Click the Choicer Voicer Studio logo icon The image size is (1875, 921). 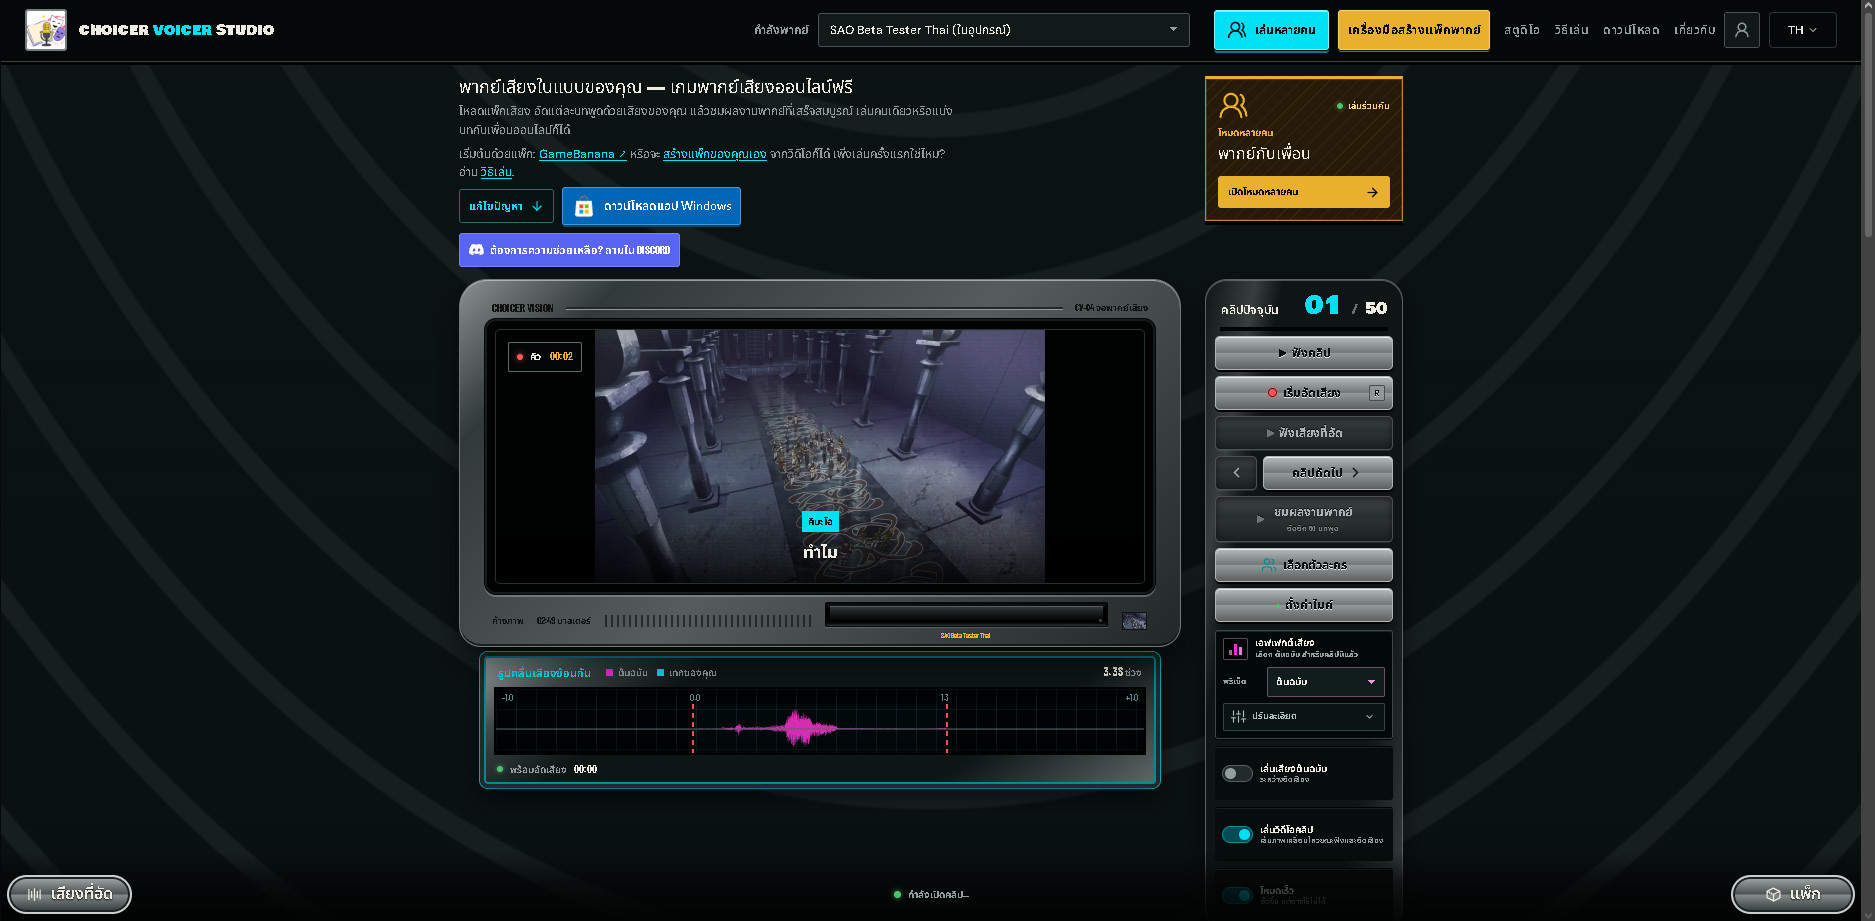click(46, 30)
